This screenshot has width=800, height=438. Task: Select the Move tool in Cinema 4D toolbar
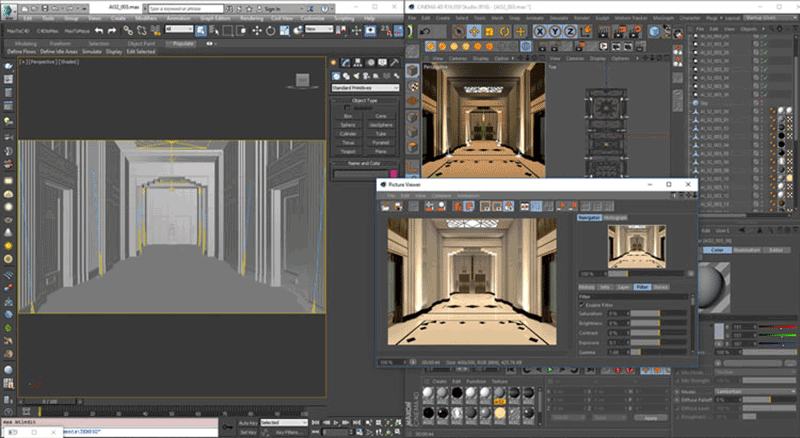tap(474, 32)
